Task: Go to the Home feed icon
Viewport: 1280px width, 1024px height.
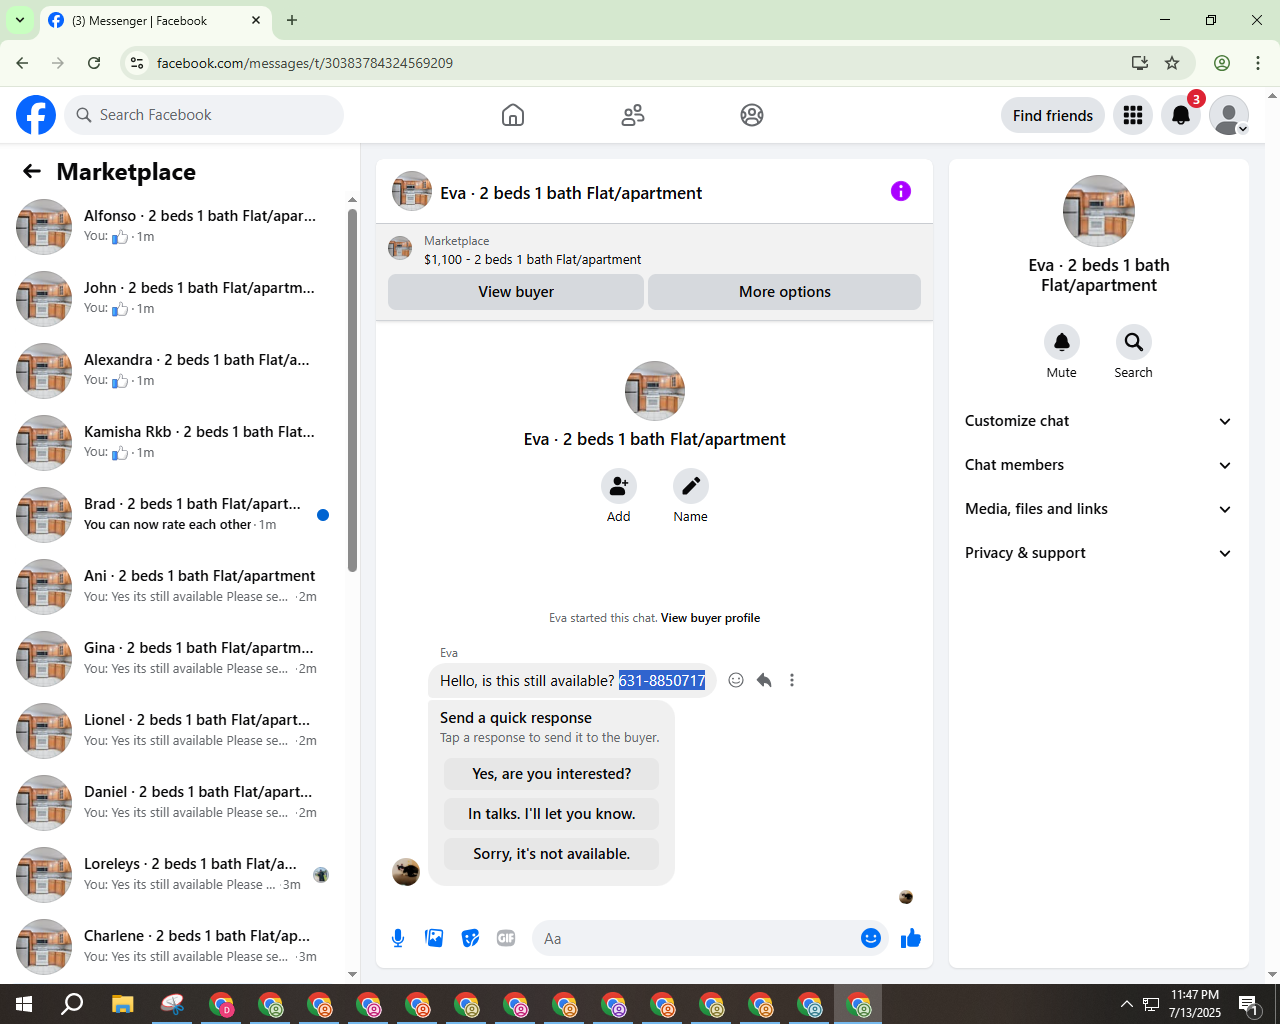Action: [x=513, y=115]
